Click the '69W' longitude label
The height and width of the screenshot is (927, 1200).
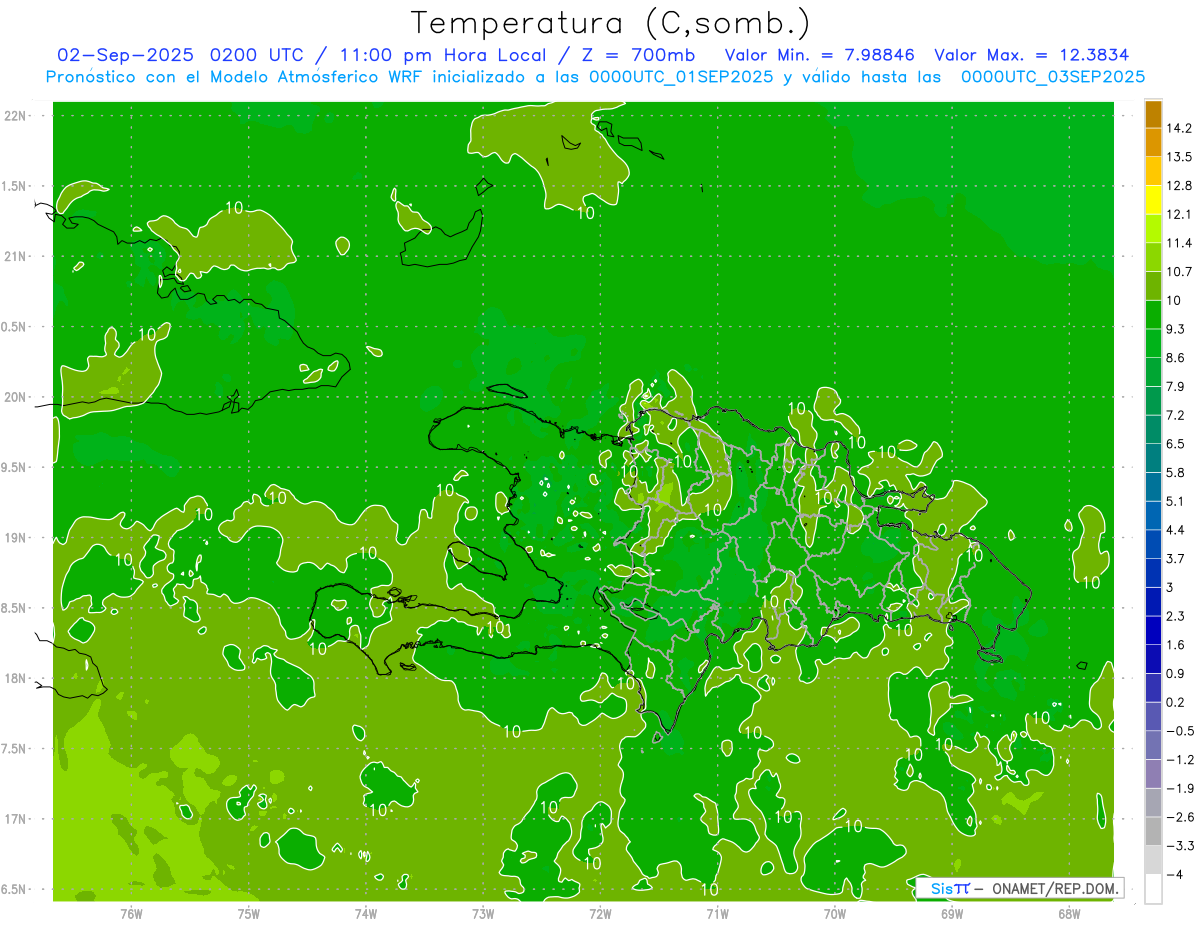tap(952, 913)
